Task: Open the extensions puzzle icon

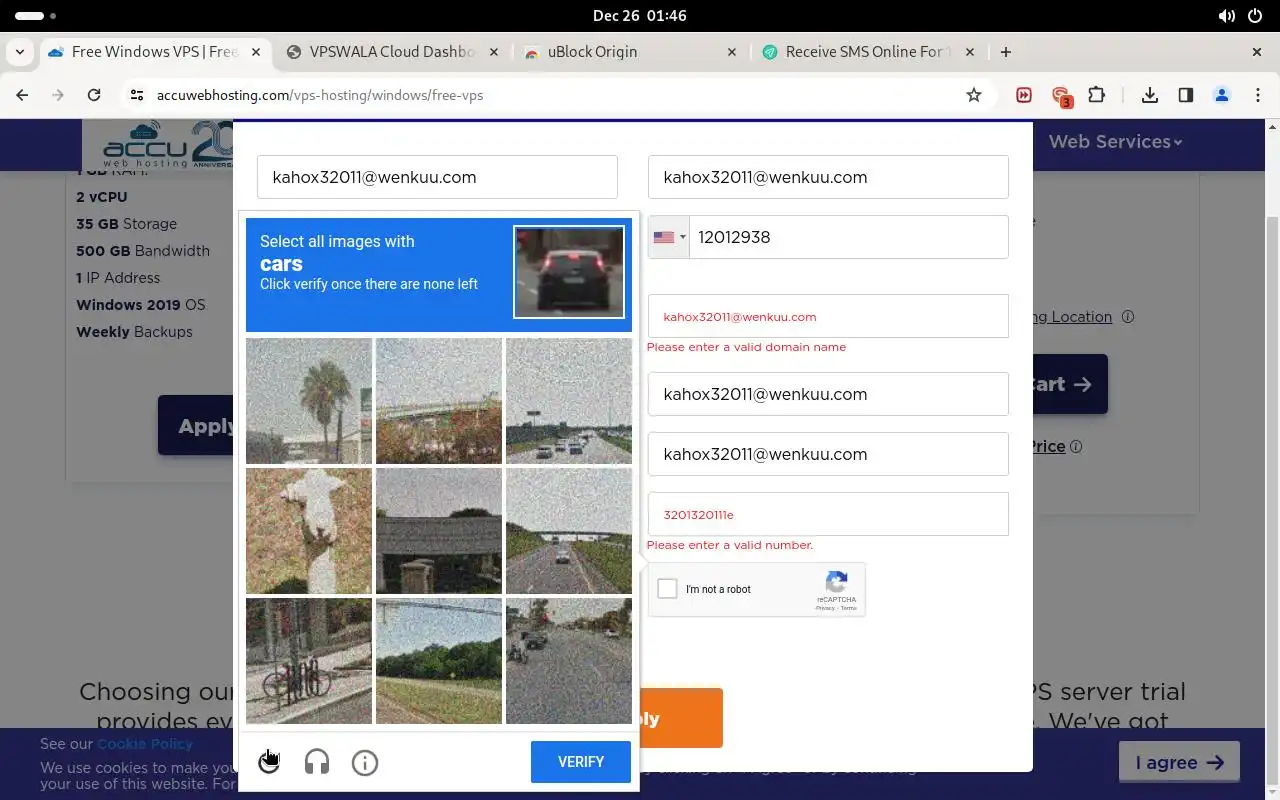Action: (1097, 95)
